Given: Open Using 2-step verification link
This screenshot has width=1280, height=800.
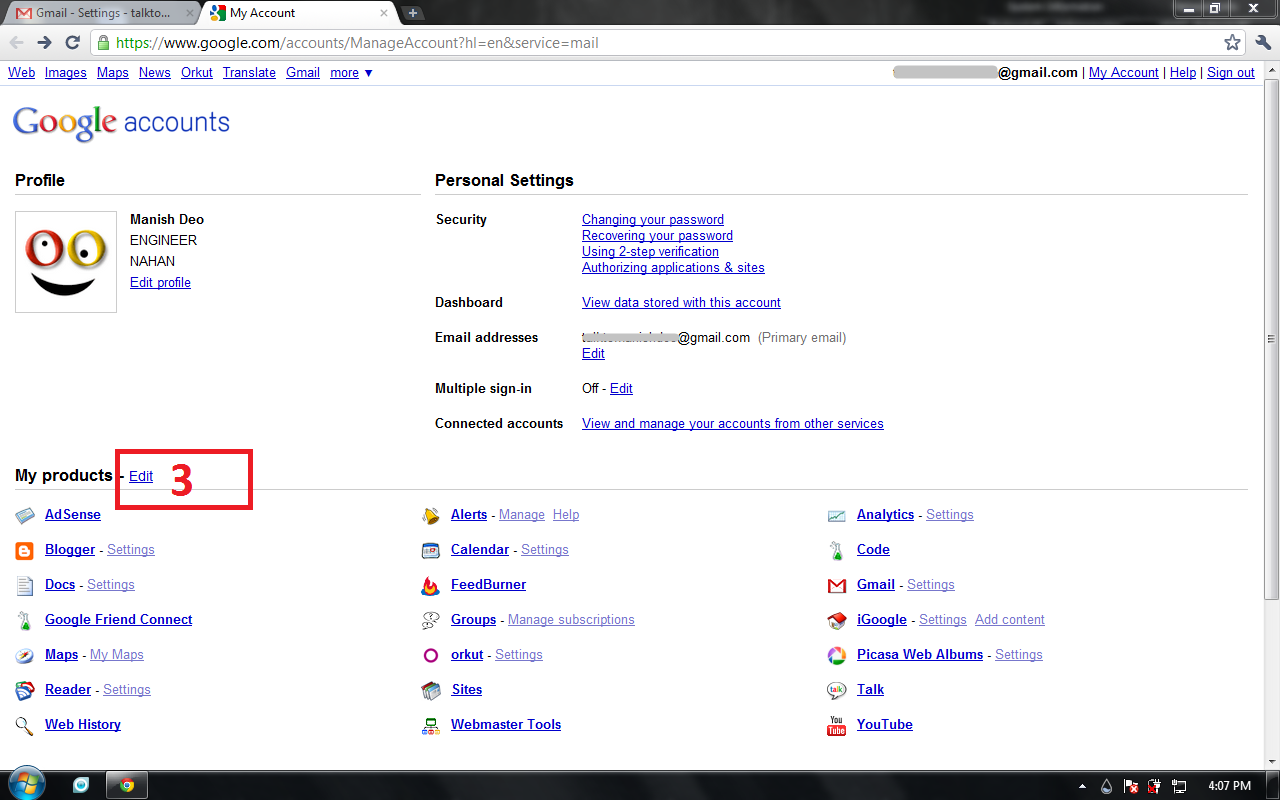Looking at the screenshot, I should [650, 252].
